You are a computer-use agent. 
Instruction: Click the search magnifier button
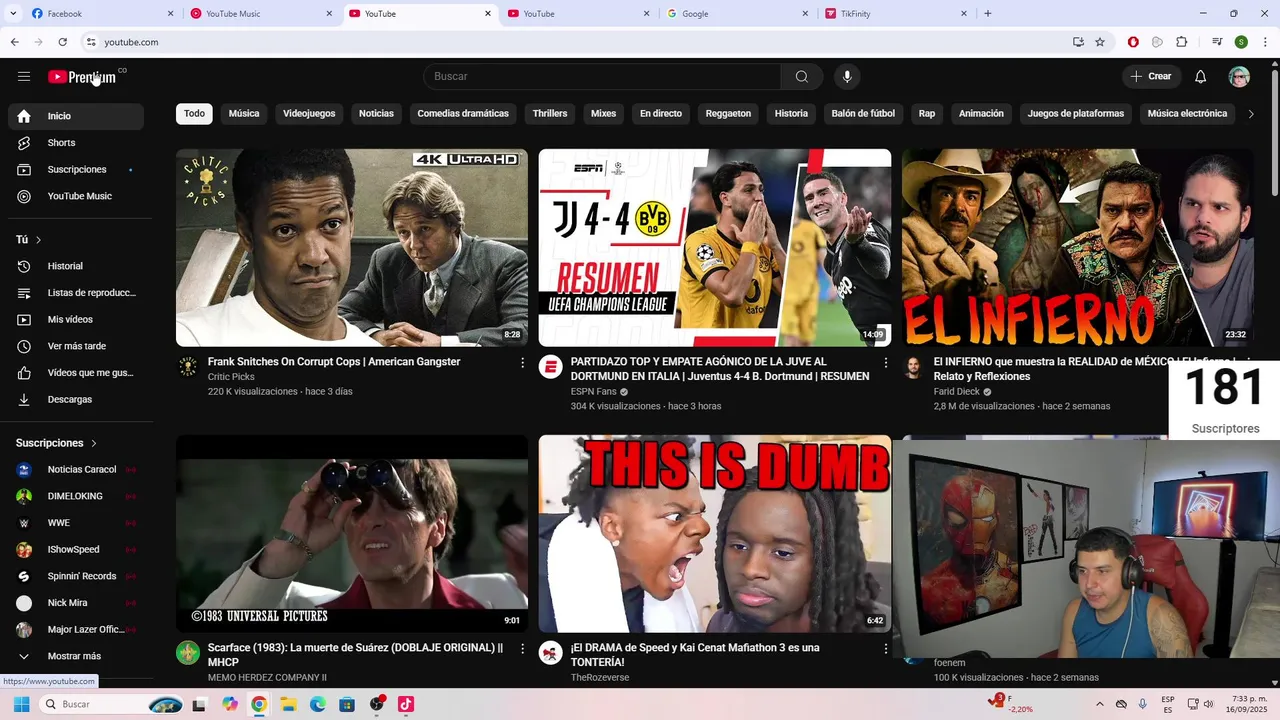[x=801, y=76]
